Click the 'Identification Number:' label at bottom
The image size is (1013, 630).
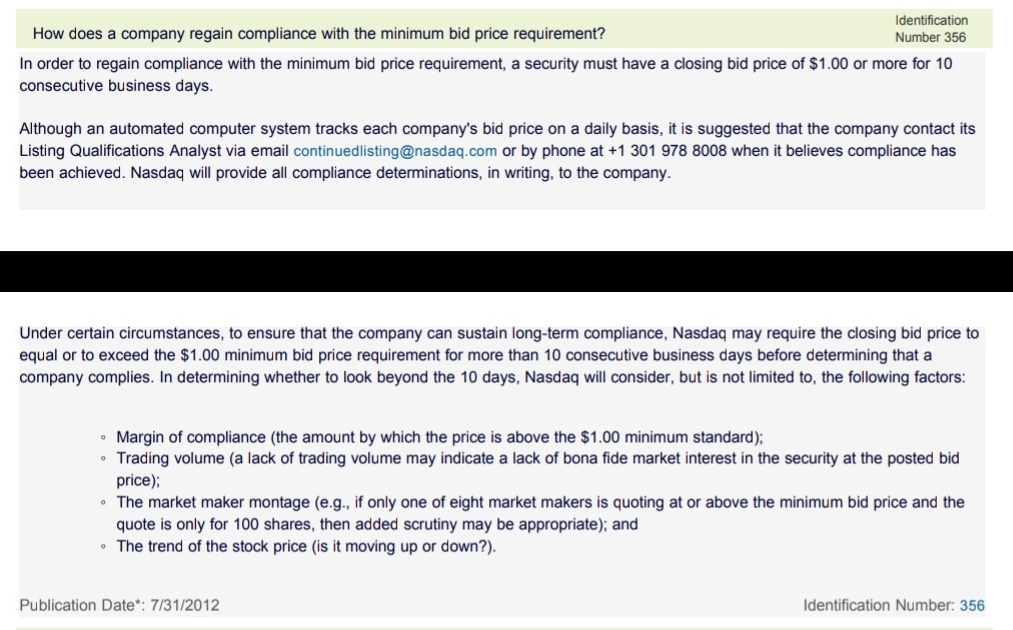tap(879, 605)
